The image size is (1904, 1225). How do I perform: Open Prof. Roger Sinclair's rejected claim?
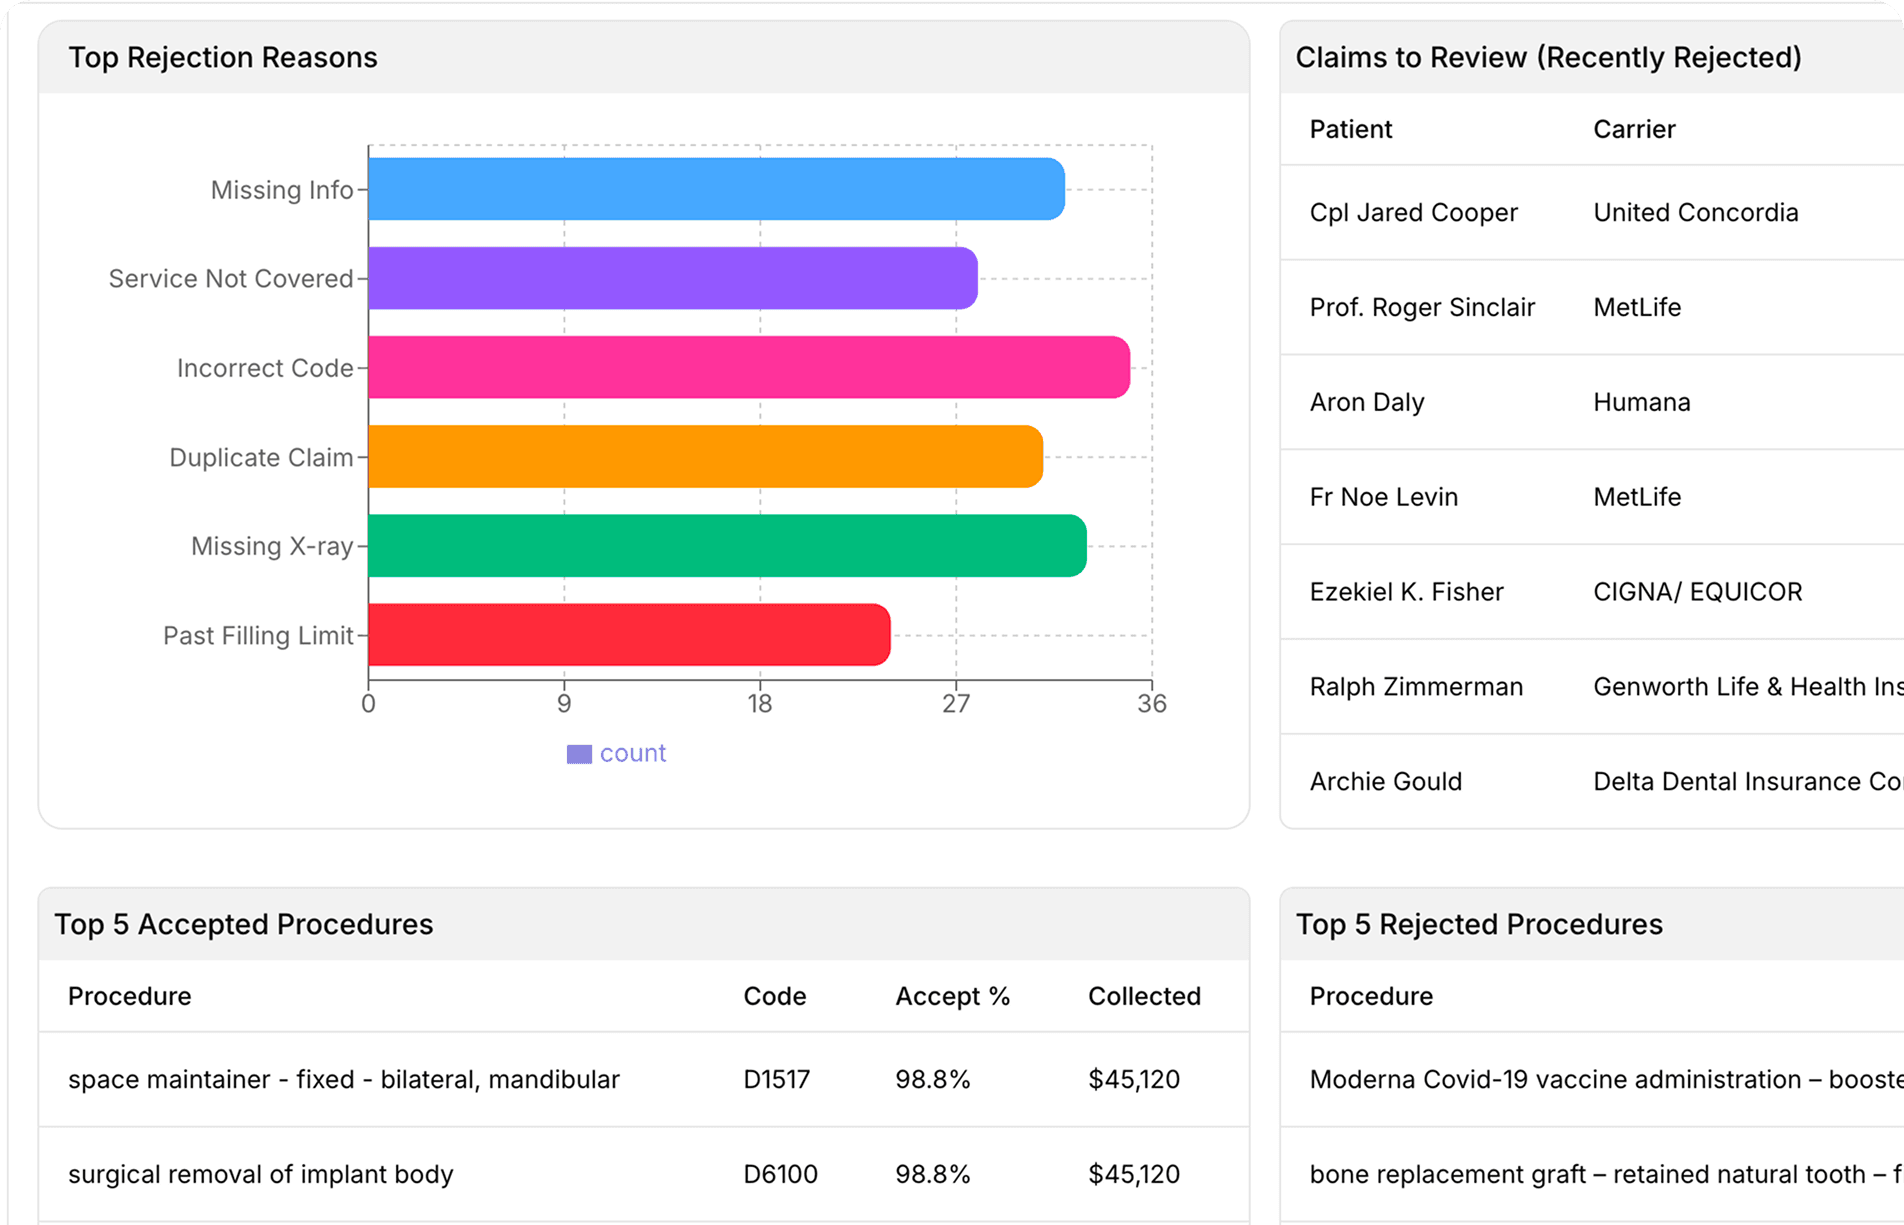(x=1421, y=308)
